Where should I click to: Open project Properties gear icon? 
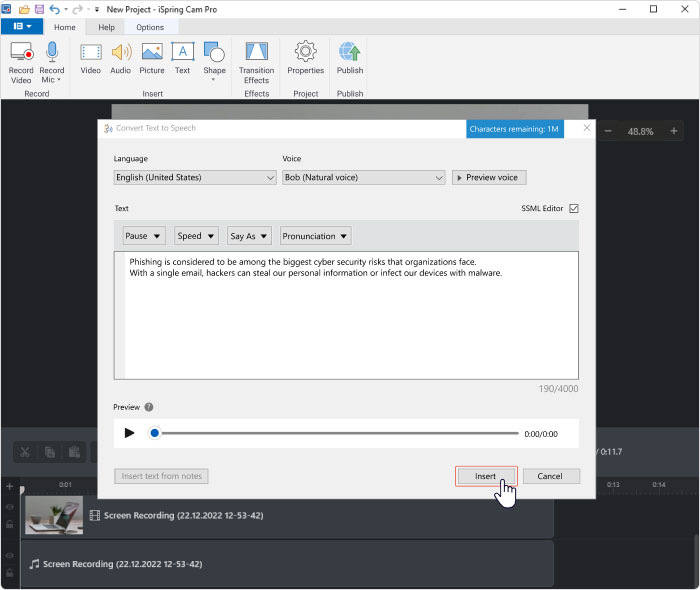pos(305,53)
